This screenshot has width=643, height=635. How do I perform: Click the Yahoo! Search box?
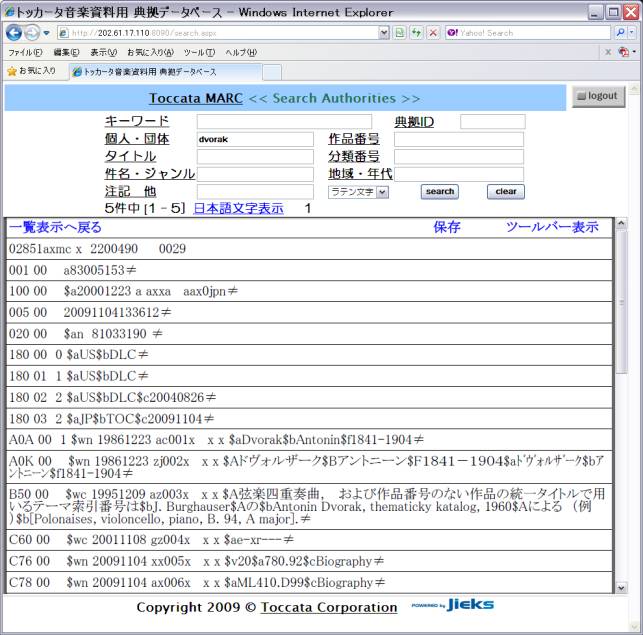point(528,33)
